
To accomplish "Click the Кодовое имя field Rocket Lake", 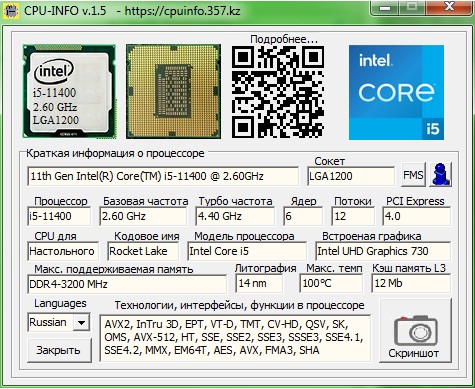I will click(143, 251).
